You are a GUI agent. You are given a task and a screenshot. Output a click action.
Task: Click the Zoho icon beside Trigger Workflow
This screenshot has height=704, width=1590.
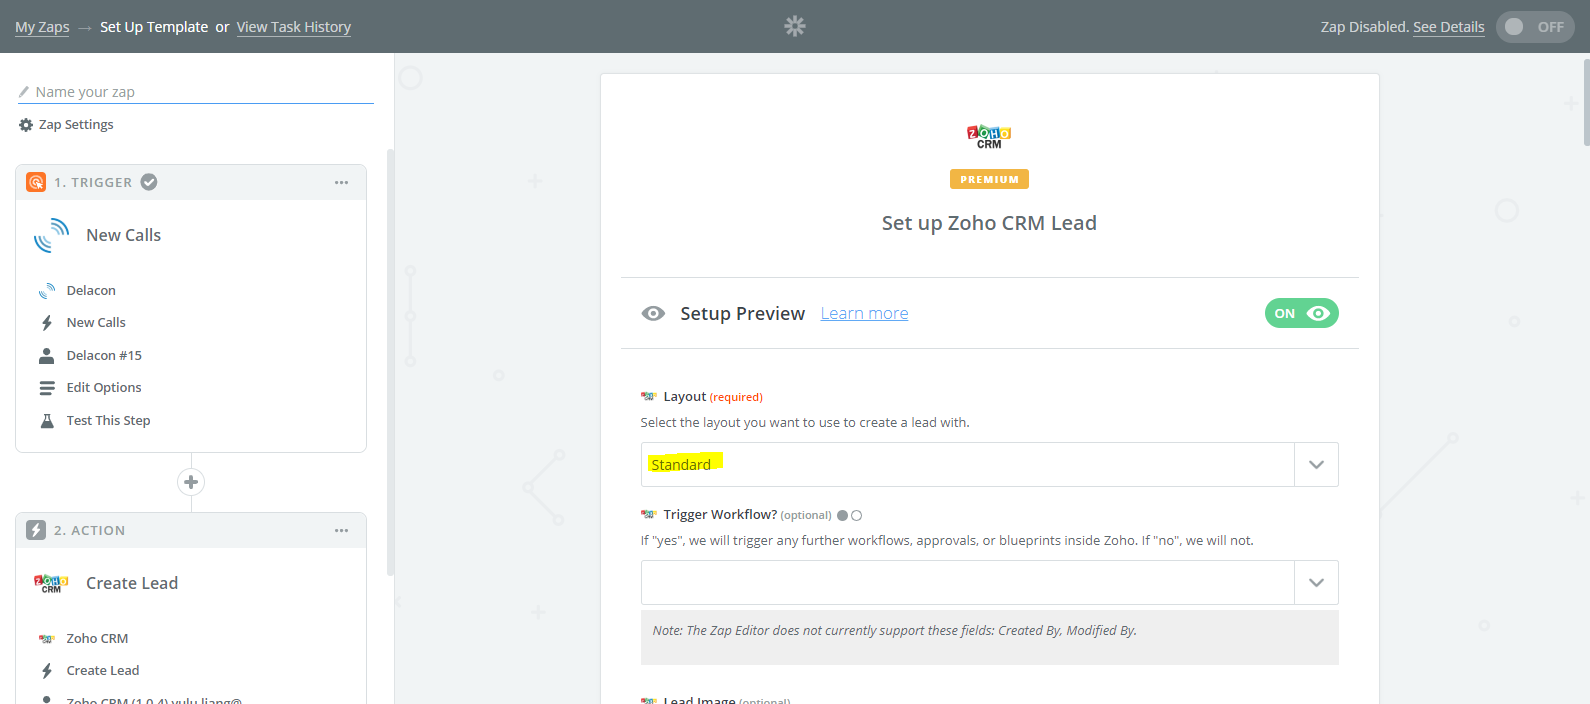click(649, 515)
